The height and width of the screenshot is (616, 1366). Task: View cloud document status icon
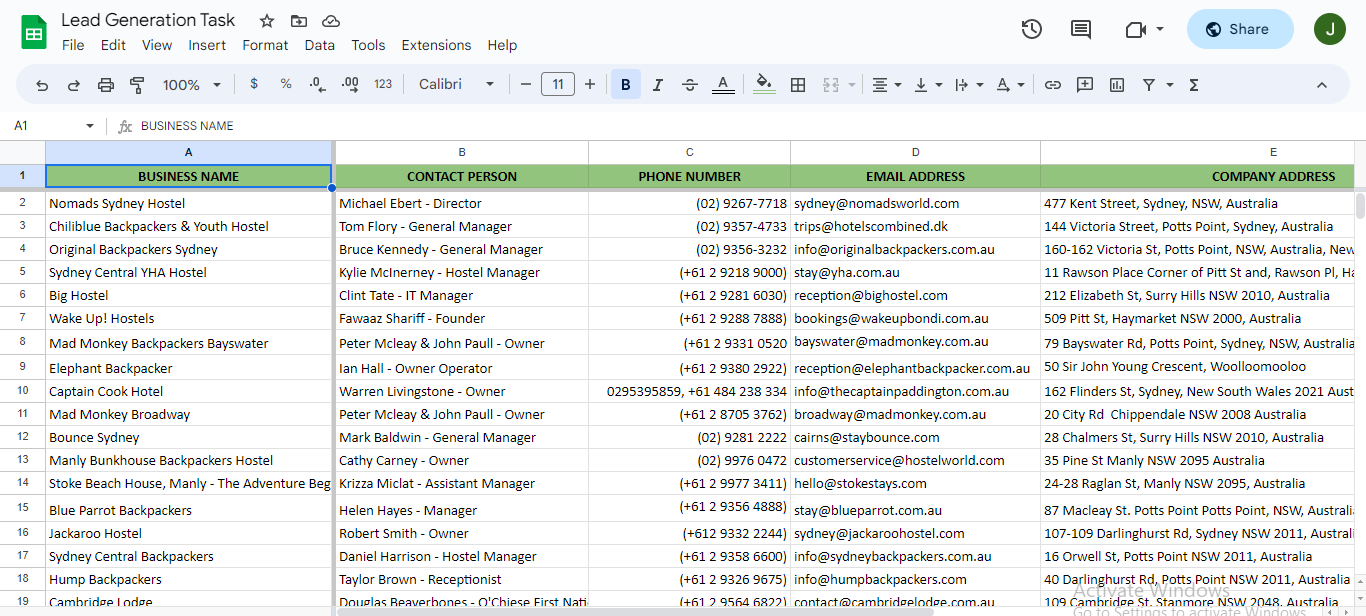tap(331, 21)
